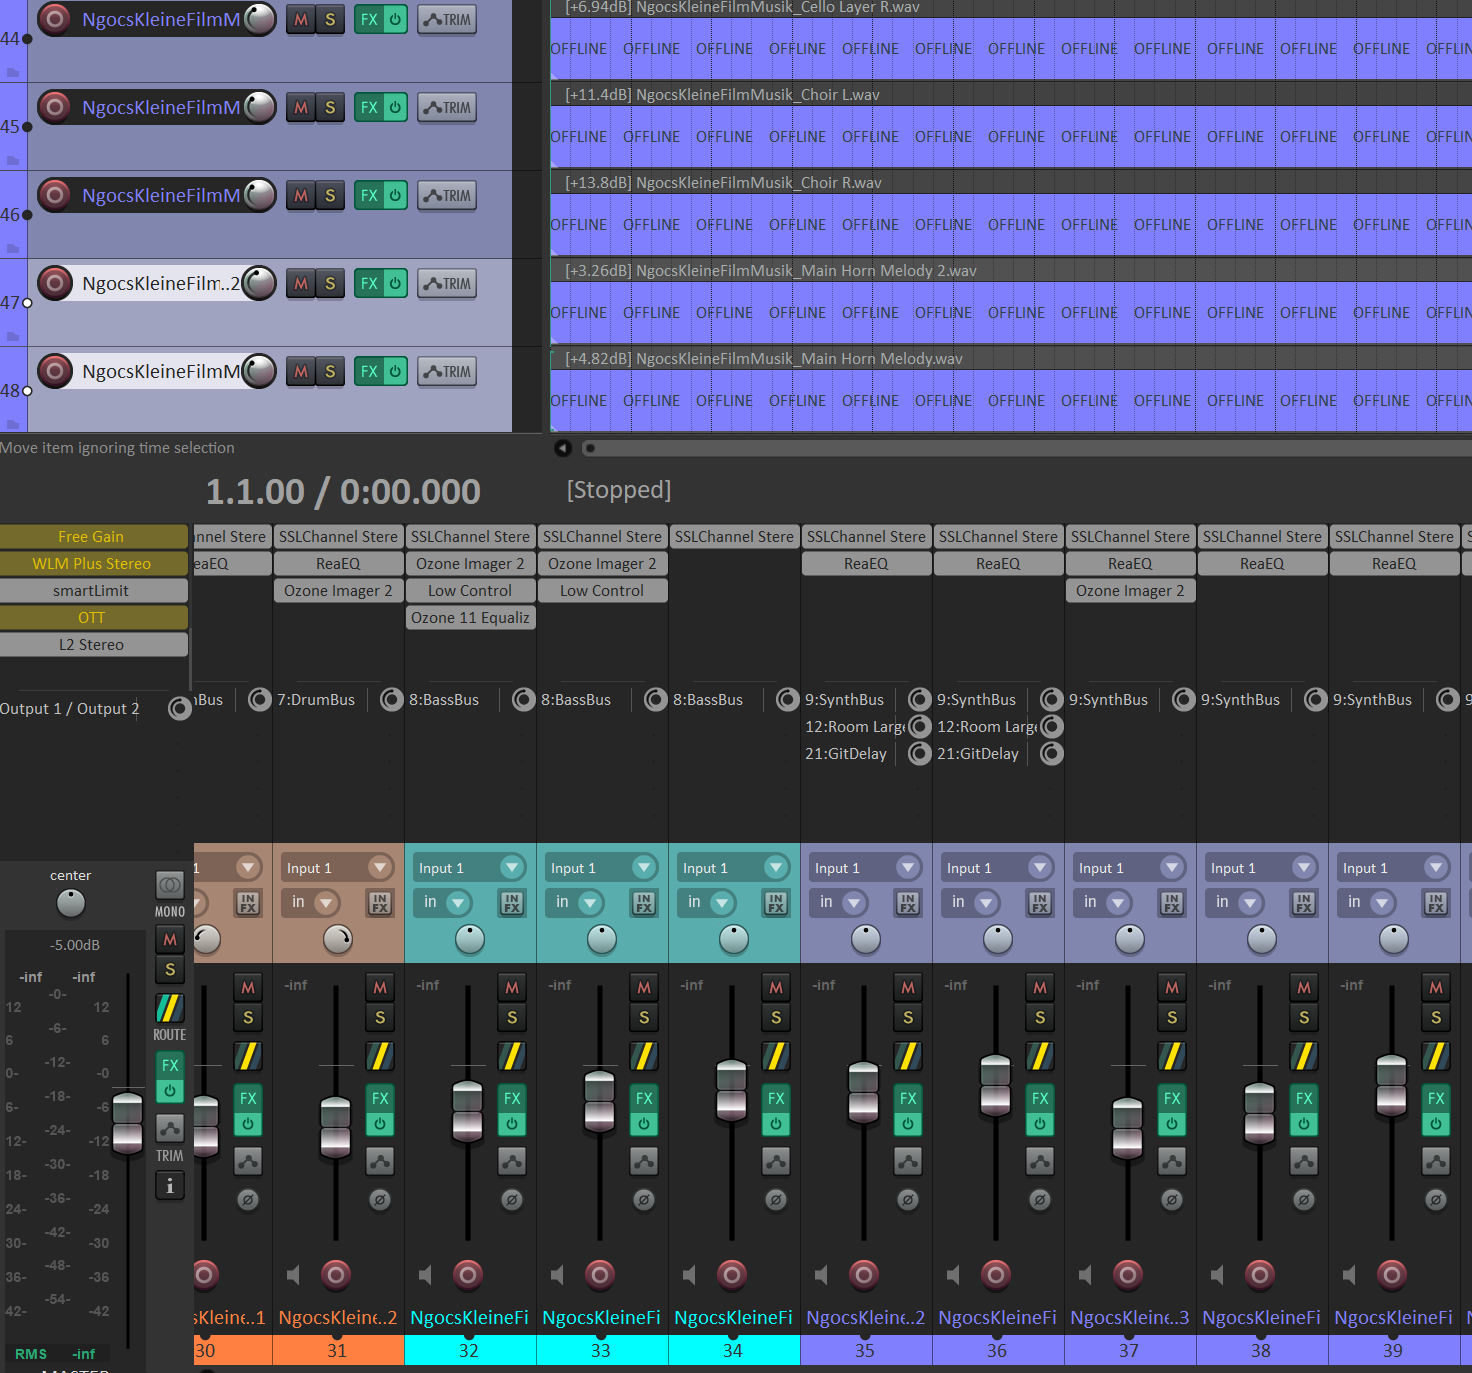Click send knob for 7:DrumBus
The image size is (1472, 1373).
click(x=392, y=700)
